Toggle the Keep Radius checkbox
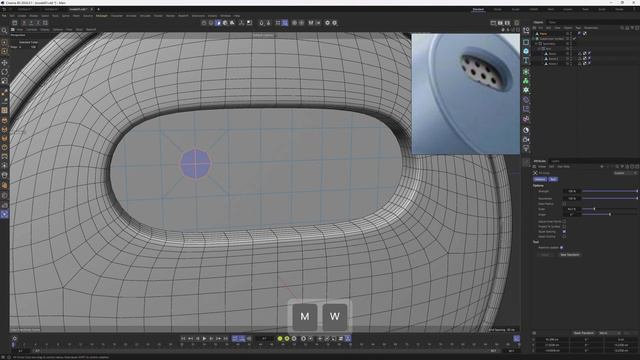Screen dimensions: 640x360 click(564, 204)
